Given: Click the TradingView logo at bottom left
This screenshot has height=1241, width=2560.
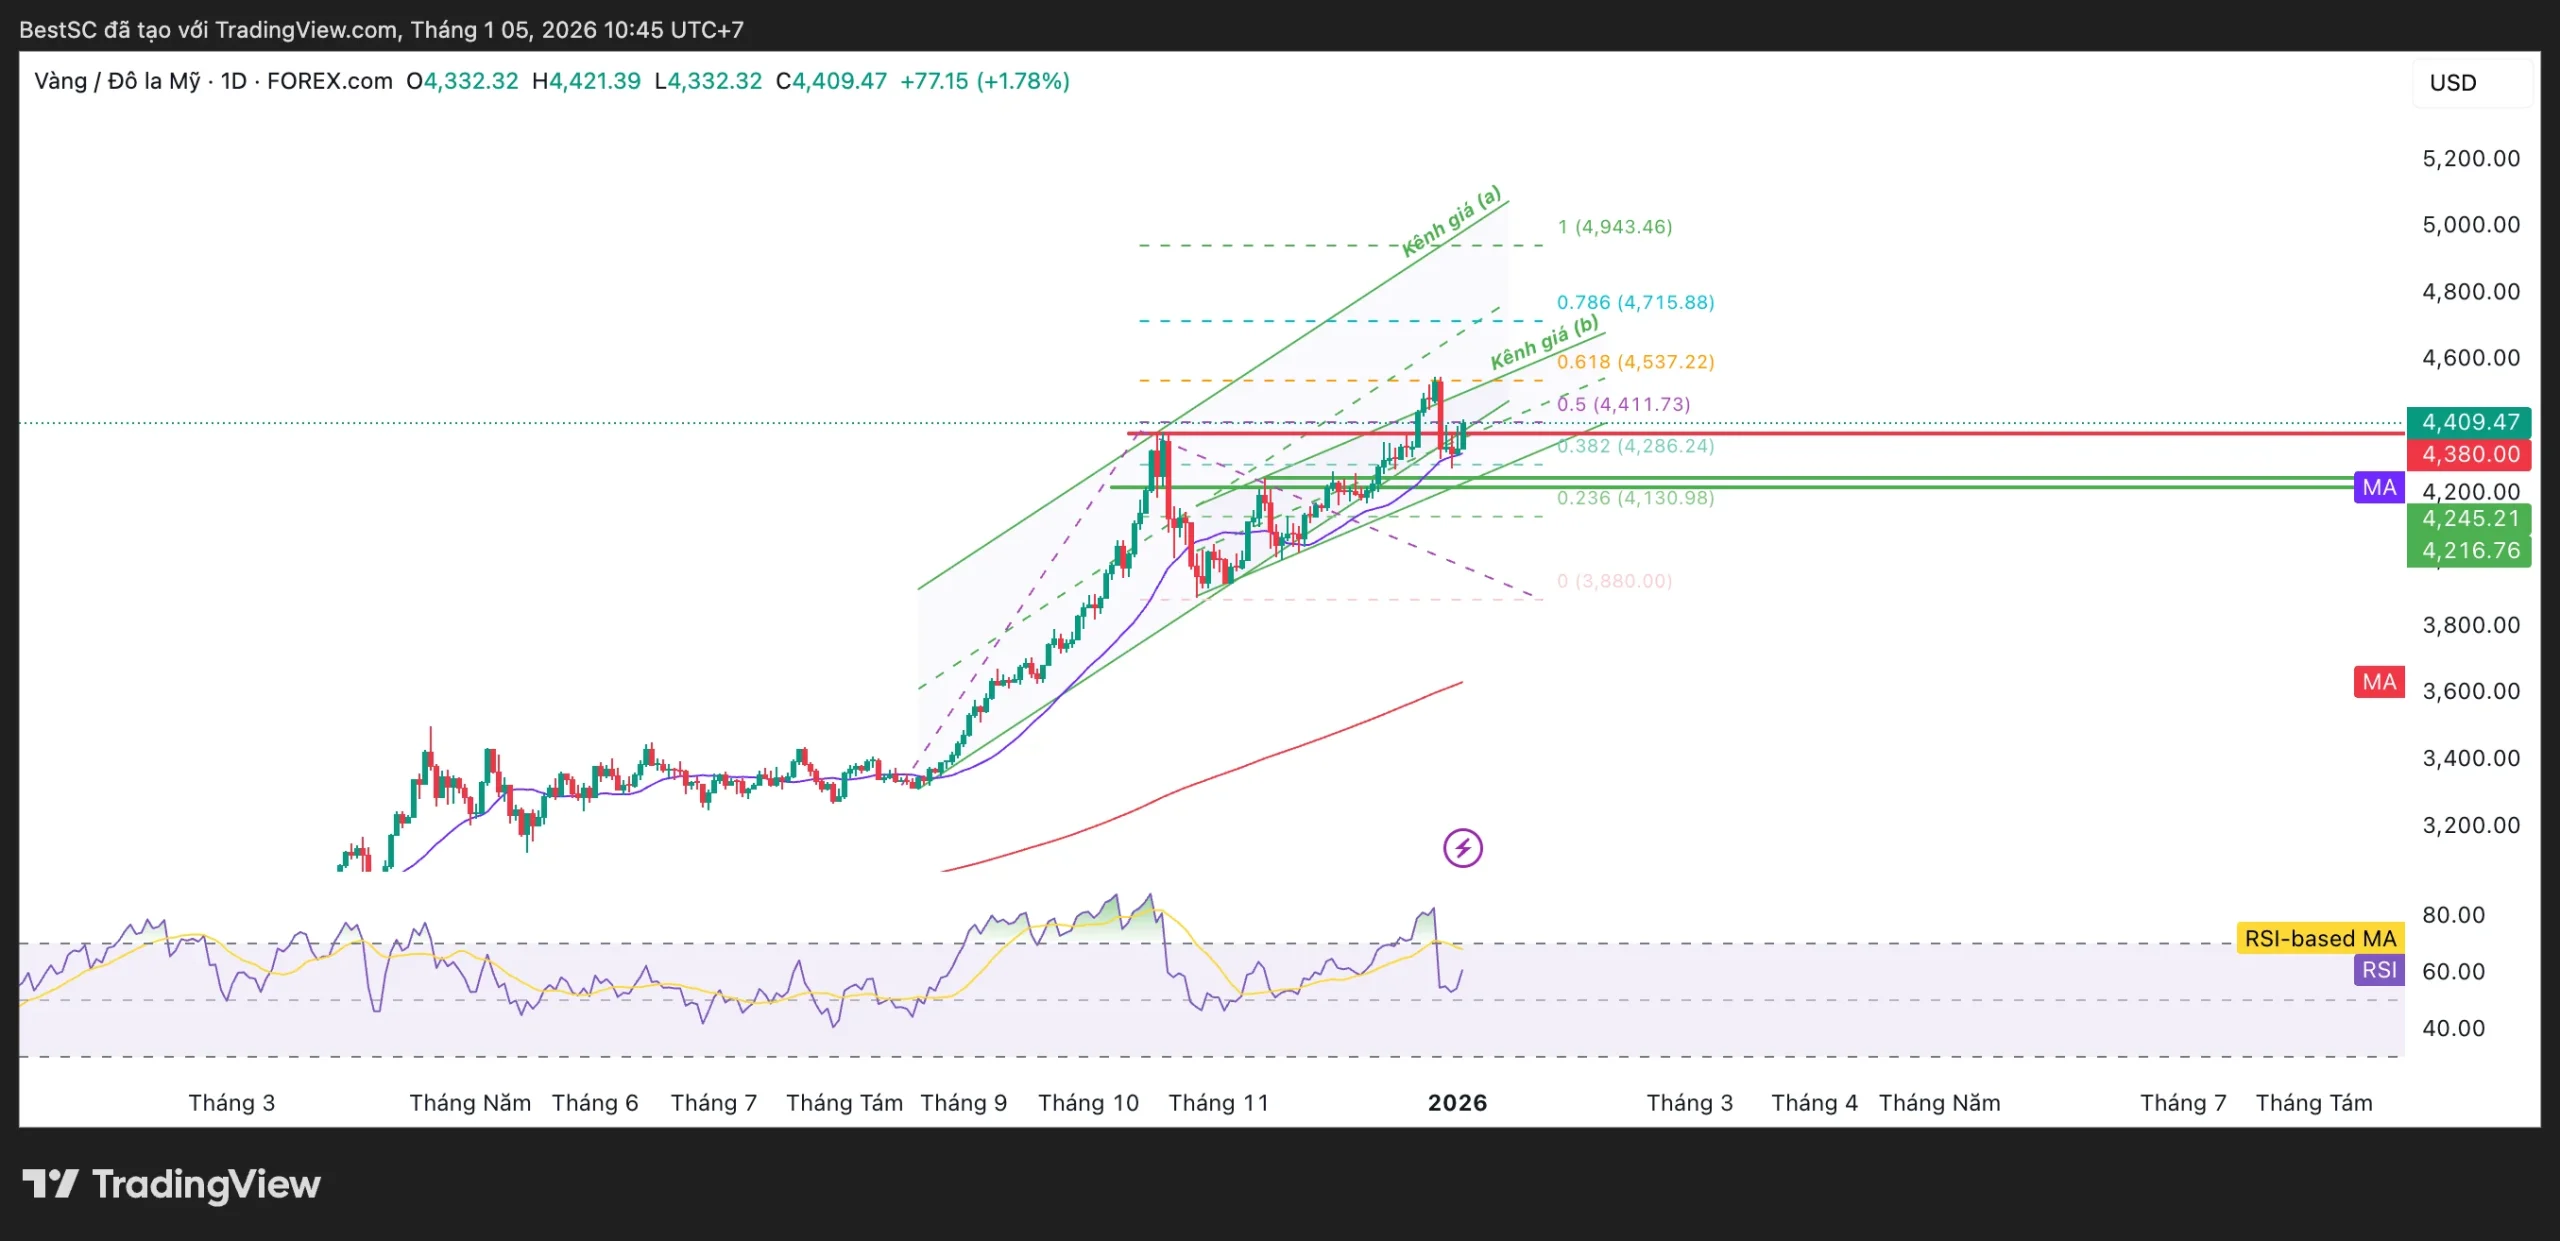Looking at the screenshot, I should pyautogui.click(x=171, y=1184).
